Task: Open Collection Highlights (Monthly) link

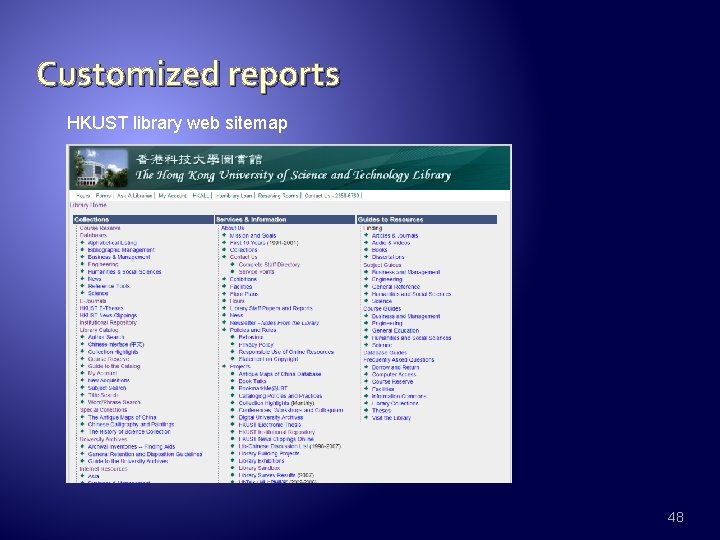Action: click(276, 403)
